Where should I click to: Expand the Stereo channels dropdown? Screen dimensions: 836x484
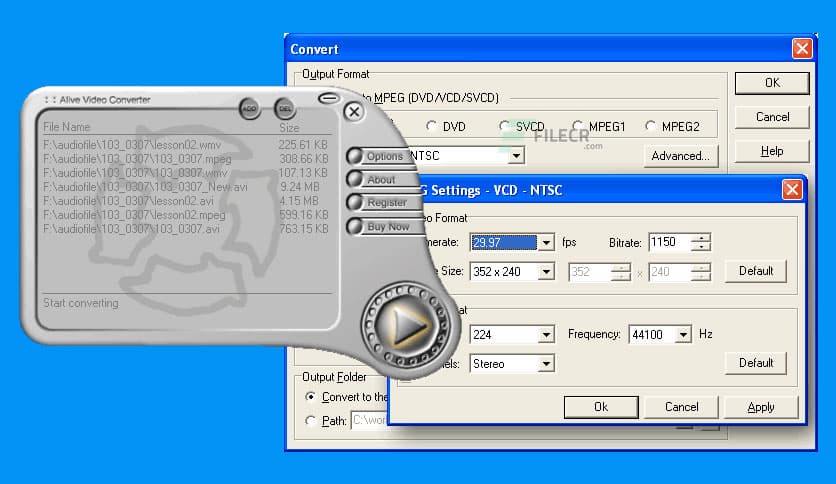point(546,364)
